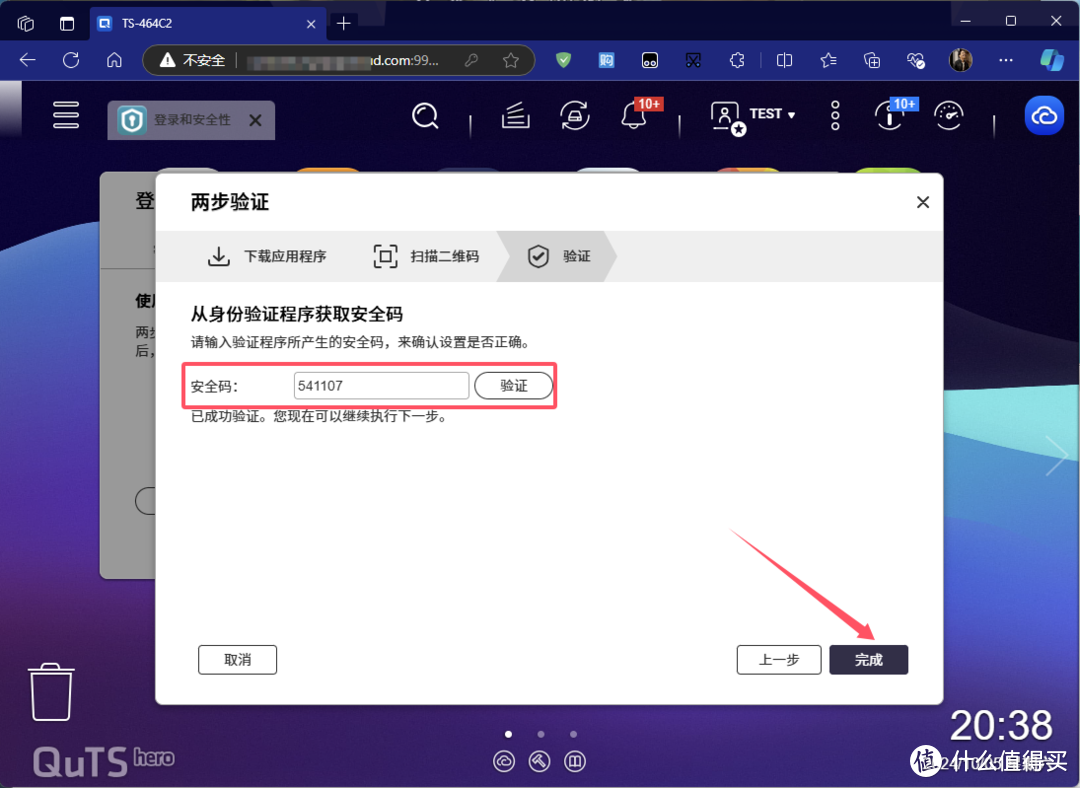Screen dimensions: 1080x788
Task: Open the resource monitor alert icon
Action: tap(889, 118)
